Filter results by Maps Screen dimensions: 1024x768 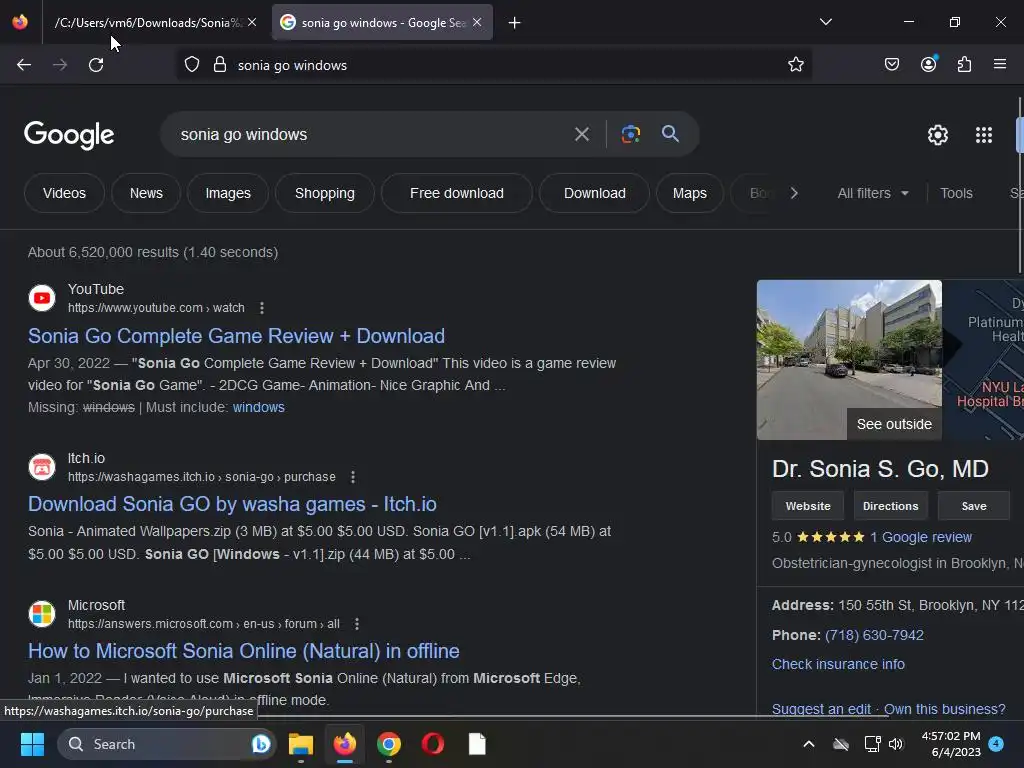tap(690, 193)
